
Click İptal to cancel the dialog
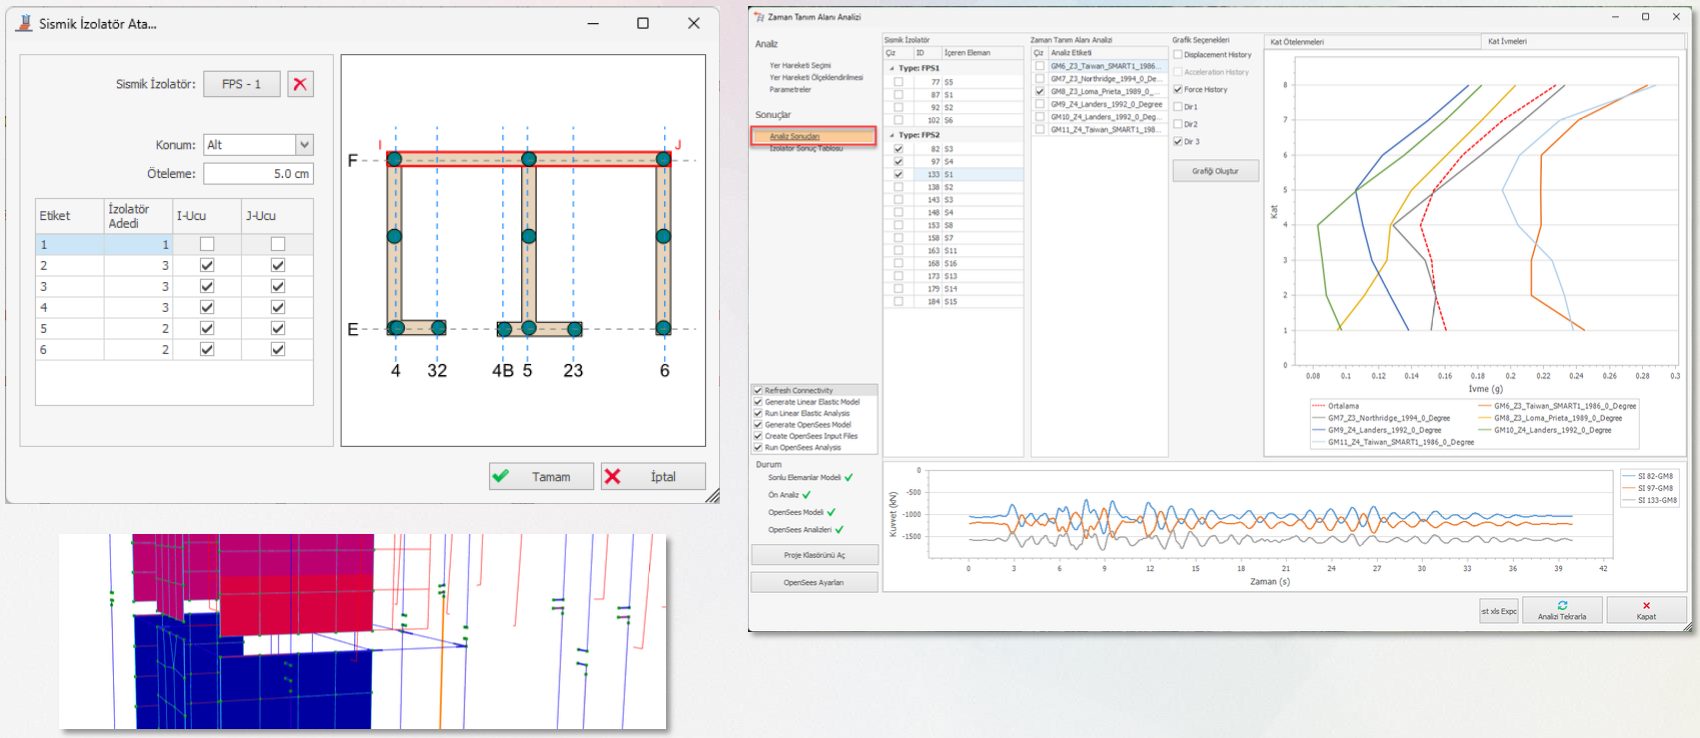coord(653,477)
